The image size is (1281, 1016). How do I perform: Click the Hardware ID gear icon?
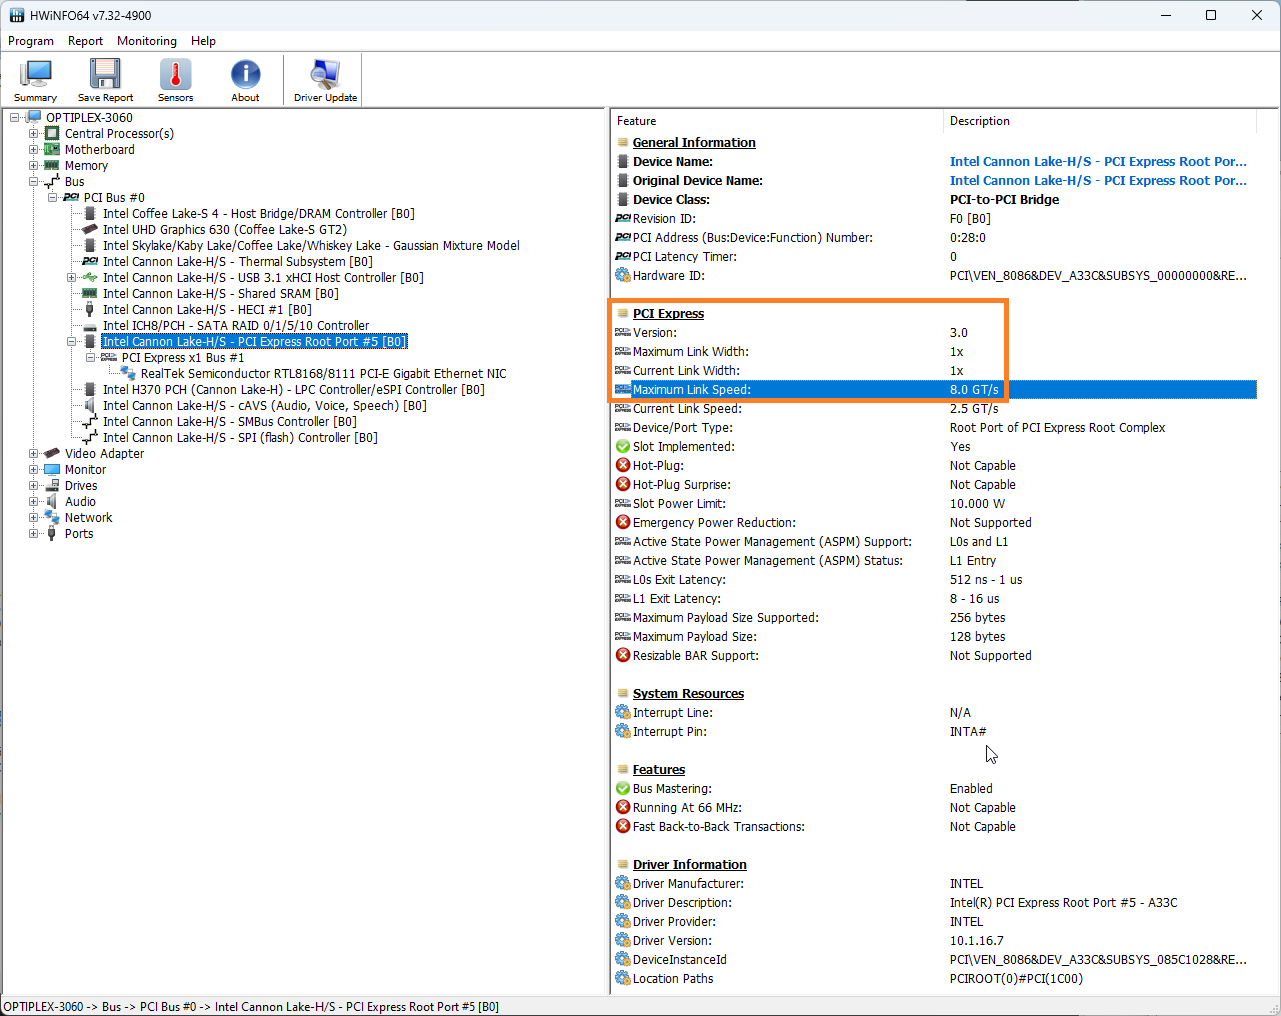[623, 275]
